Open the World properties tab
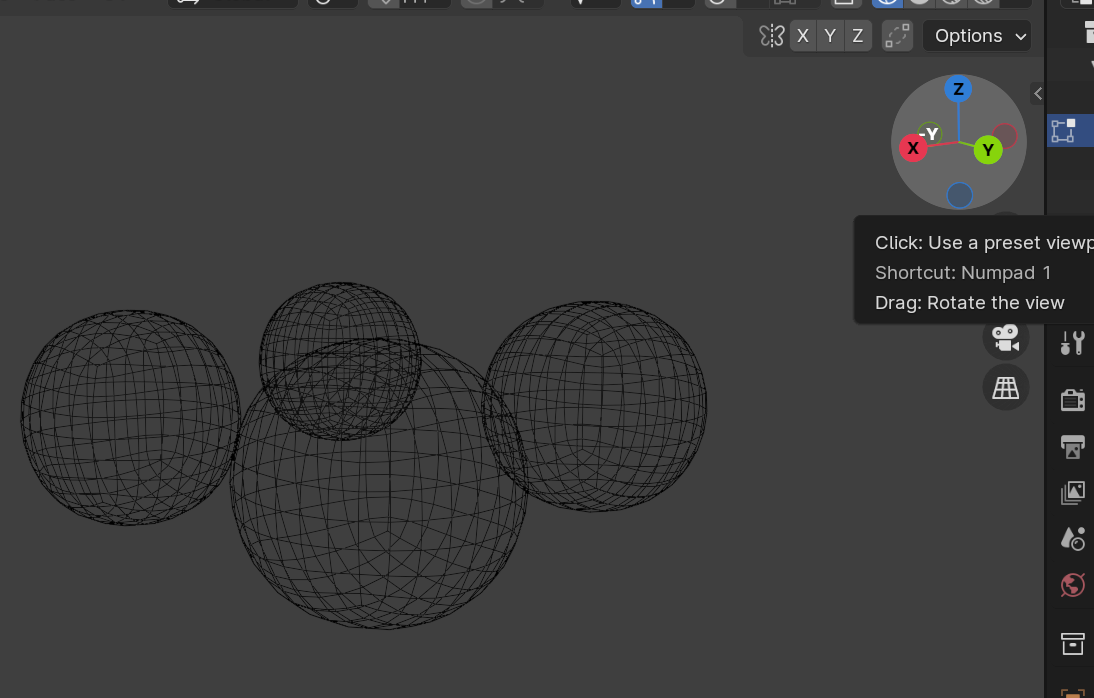The image size is (1094, 698). click(1072, 584)
